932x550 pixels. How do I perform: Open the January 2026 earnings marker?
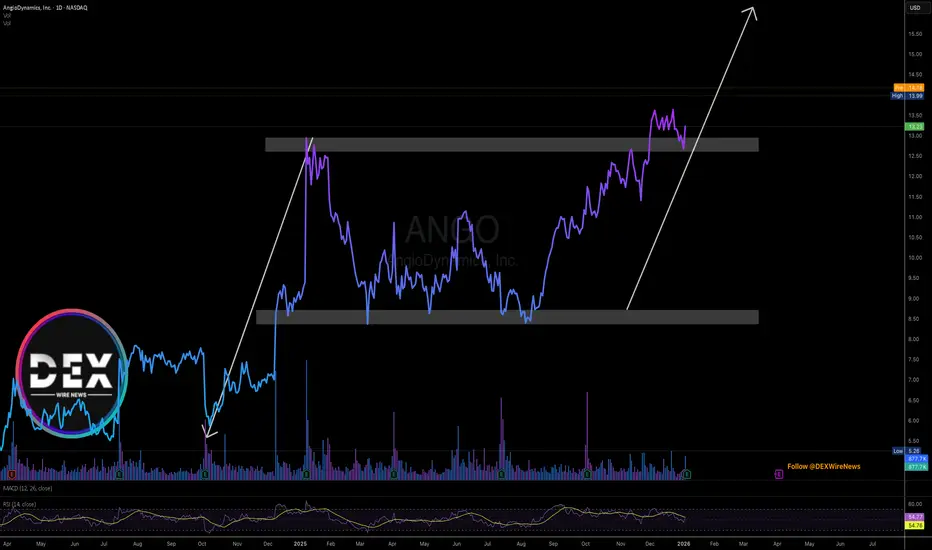click(x=687, y=474)
